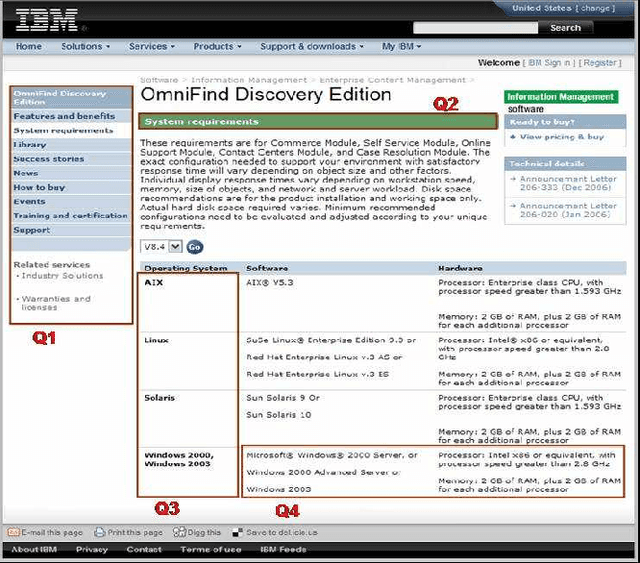
Task: Click Sun Solaris 10 text
Action: click(278, 415)
